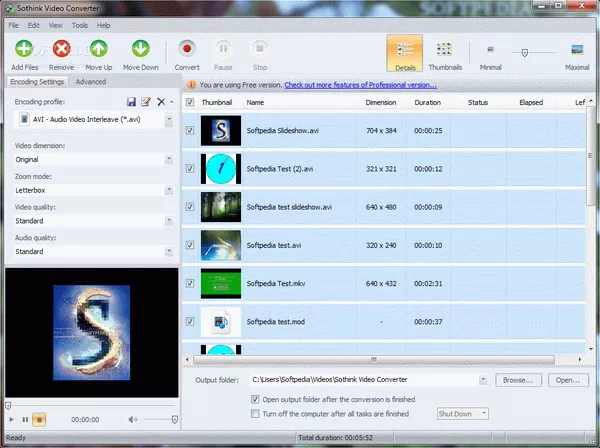This screenshot has height=448, width=600.
Task: Open the File menu
Action: click(x=13, y=25)
